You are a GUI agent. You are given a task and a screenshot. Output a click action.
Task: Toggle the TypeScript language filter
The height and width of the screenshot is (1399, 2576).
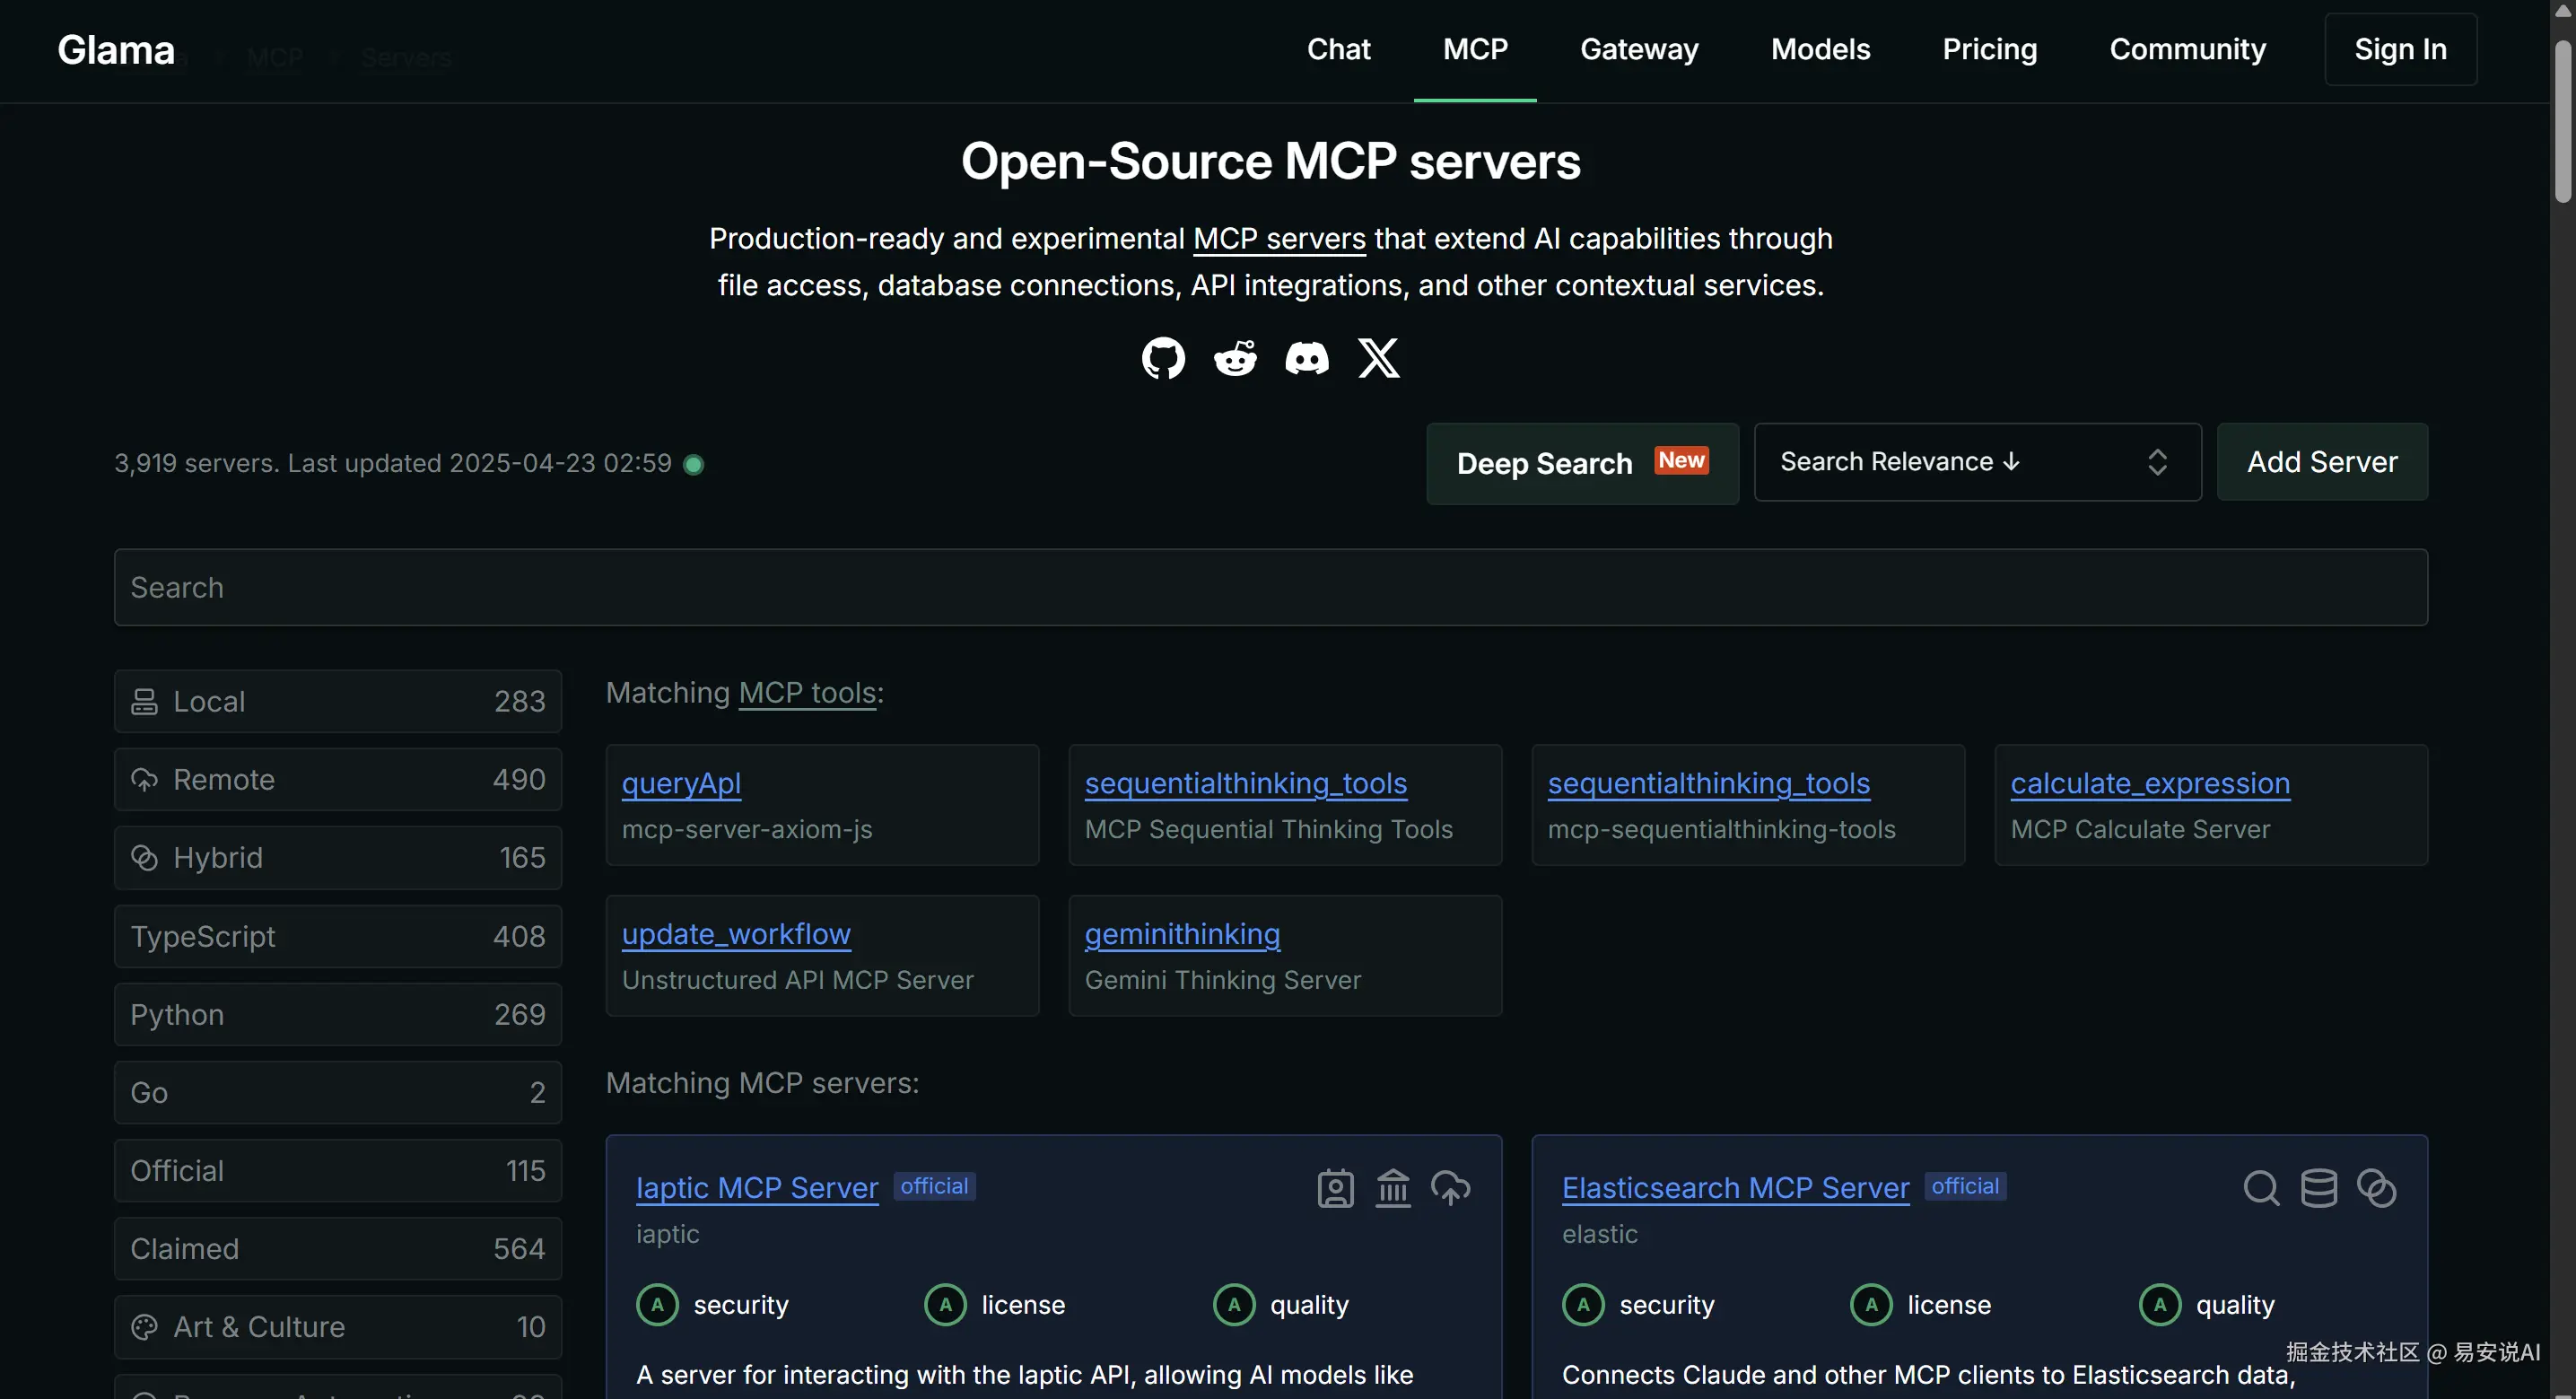pyautogui.click(x=338, y=936)
